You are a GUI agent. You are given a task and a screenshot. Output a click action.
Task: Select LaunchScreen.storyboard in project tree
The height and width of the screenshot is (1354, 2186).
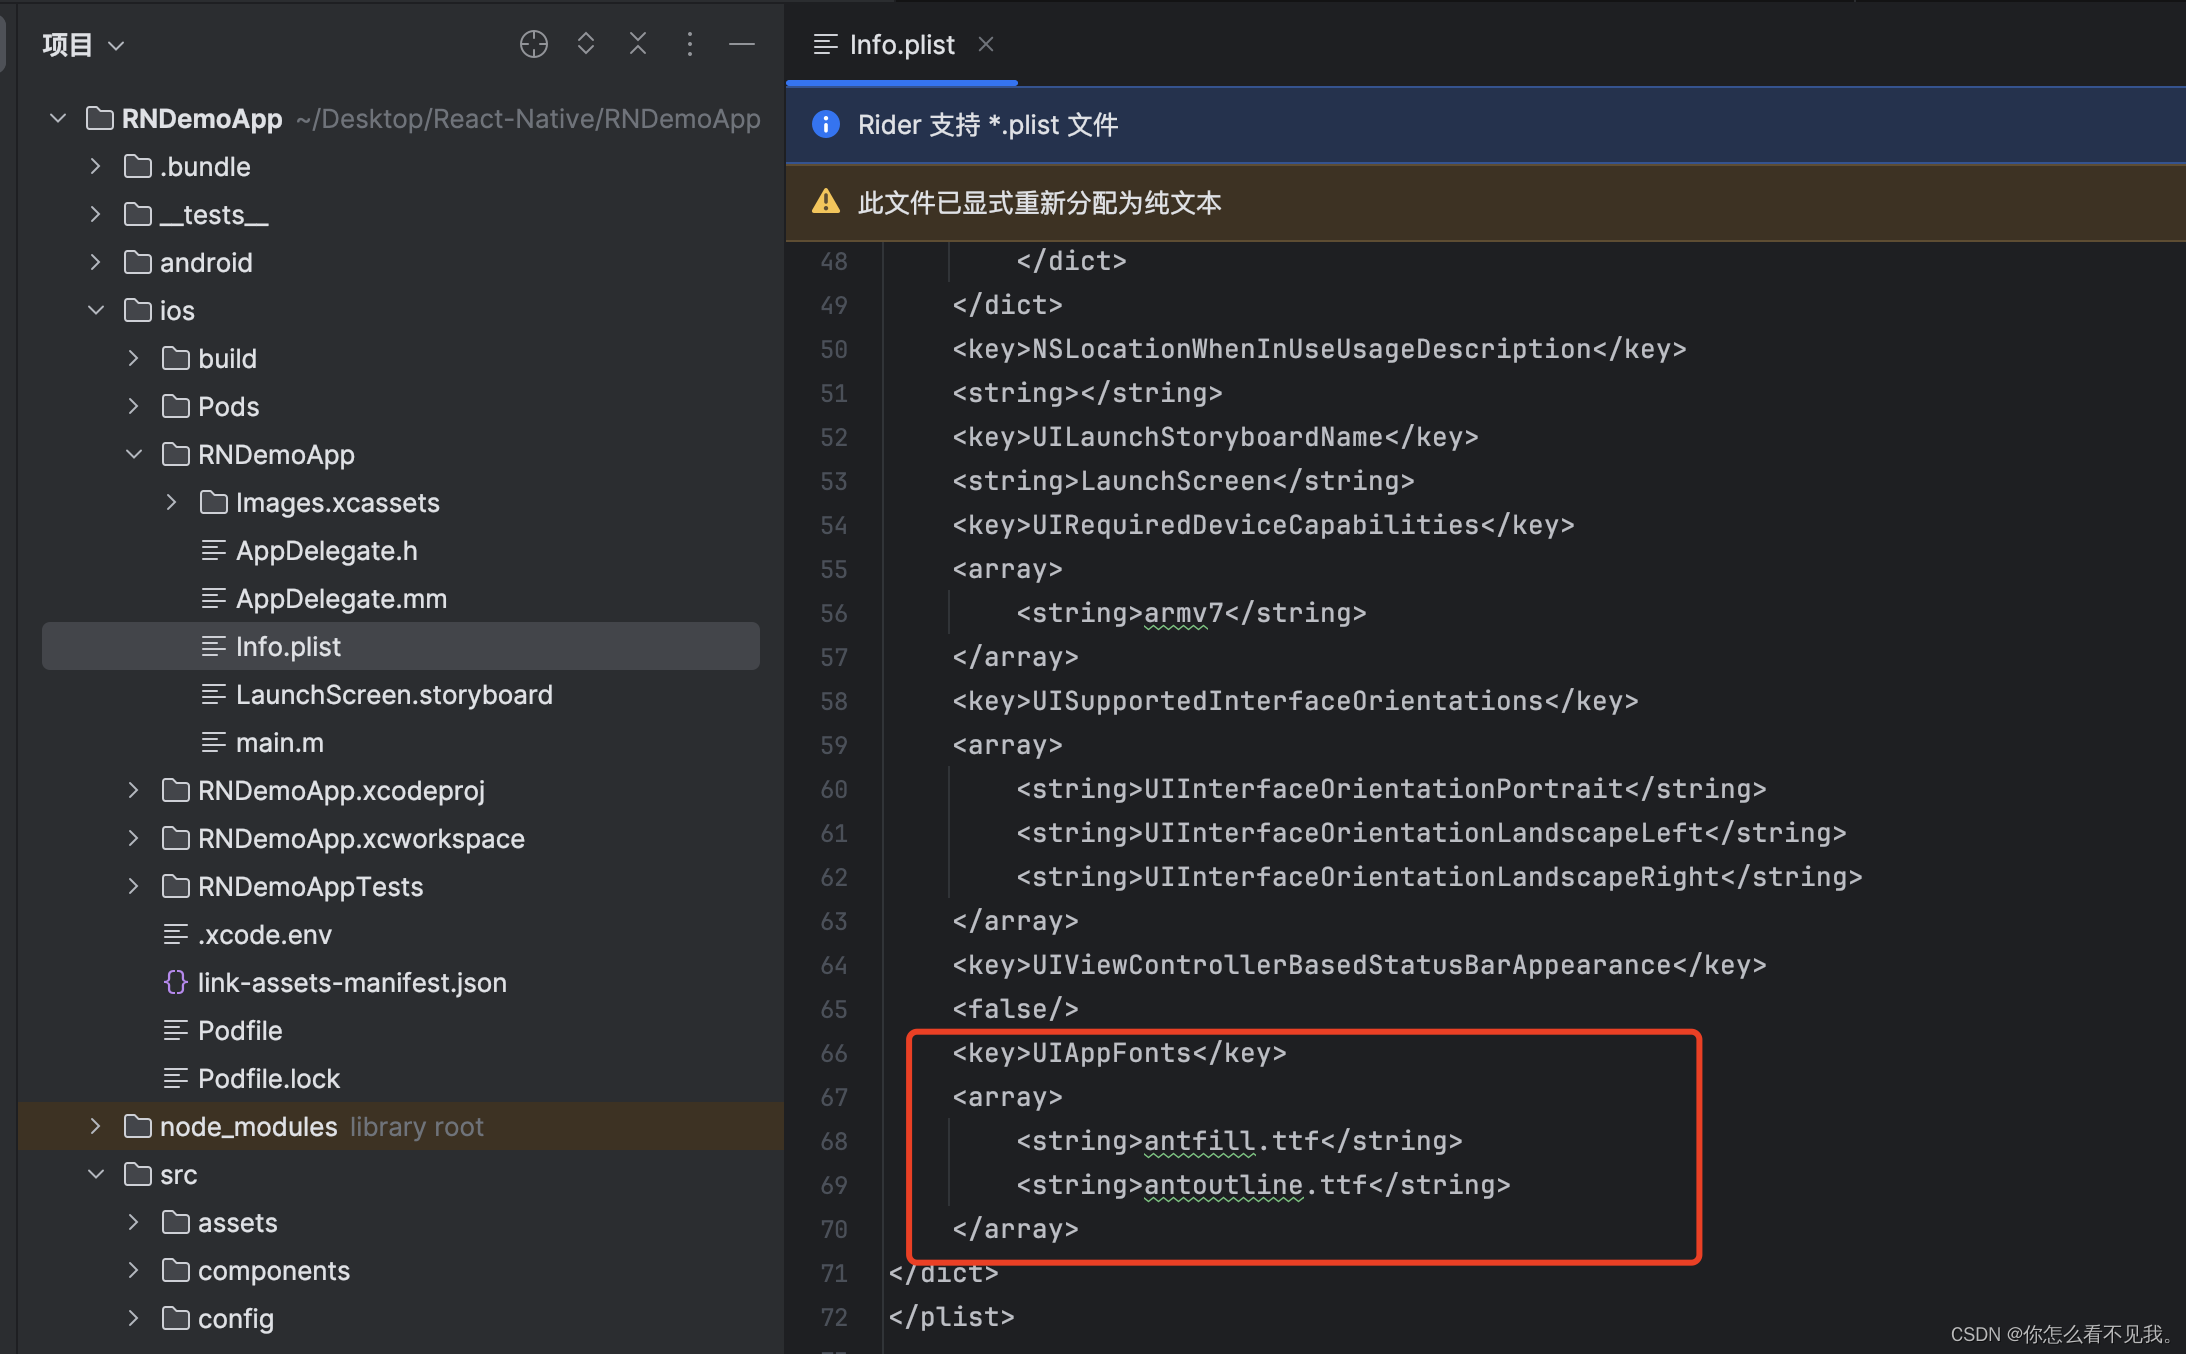393,694
